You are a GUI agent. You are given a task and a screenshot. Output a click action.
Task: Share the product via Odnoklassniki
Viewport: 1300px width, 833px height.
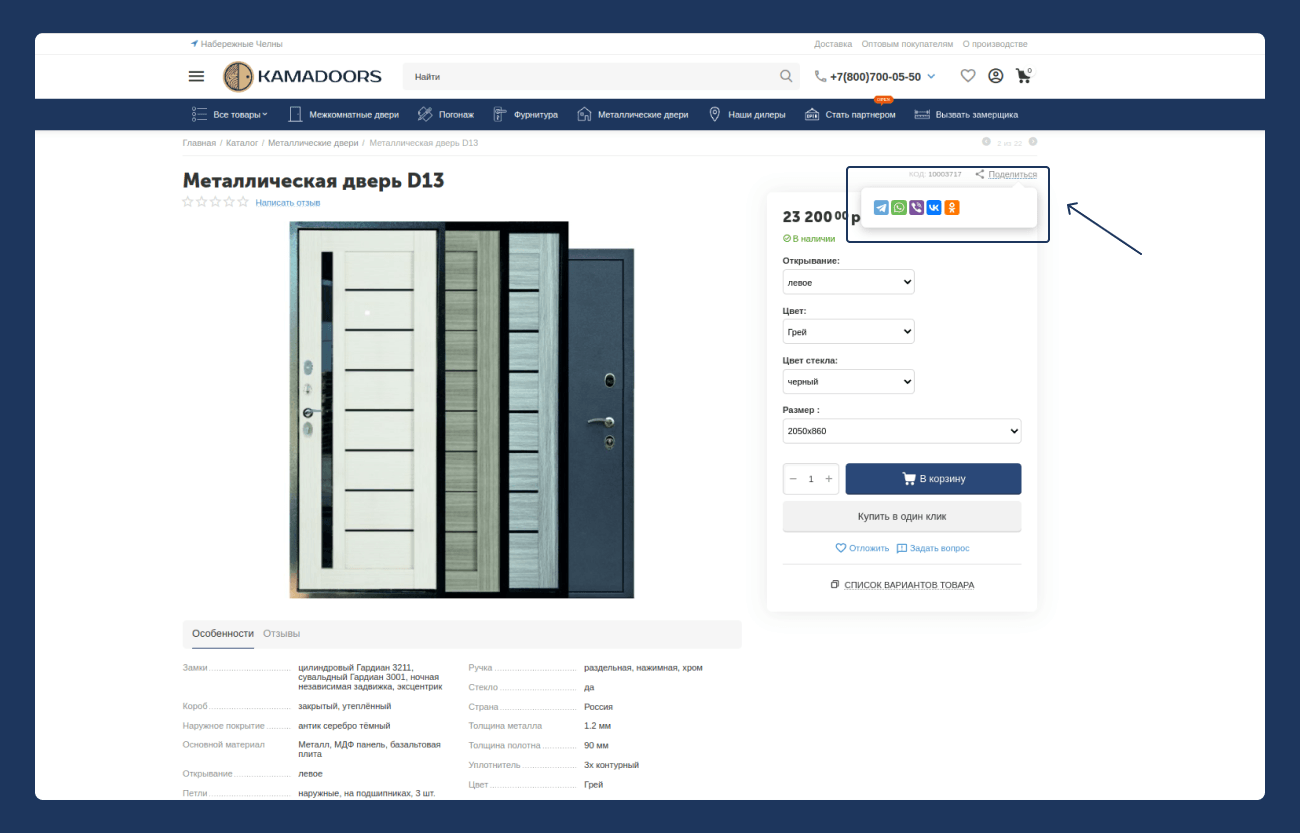point(952,208)
